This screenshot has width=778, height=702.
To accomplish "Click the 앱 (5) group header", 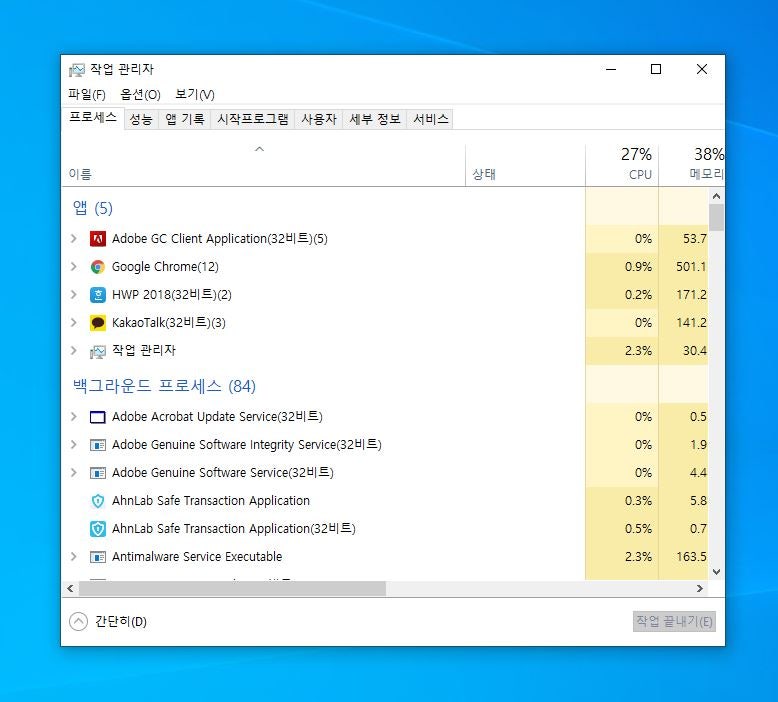I will pyautogui.click(x=93, y=208).
